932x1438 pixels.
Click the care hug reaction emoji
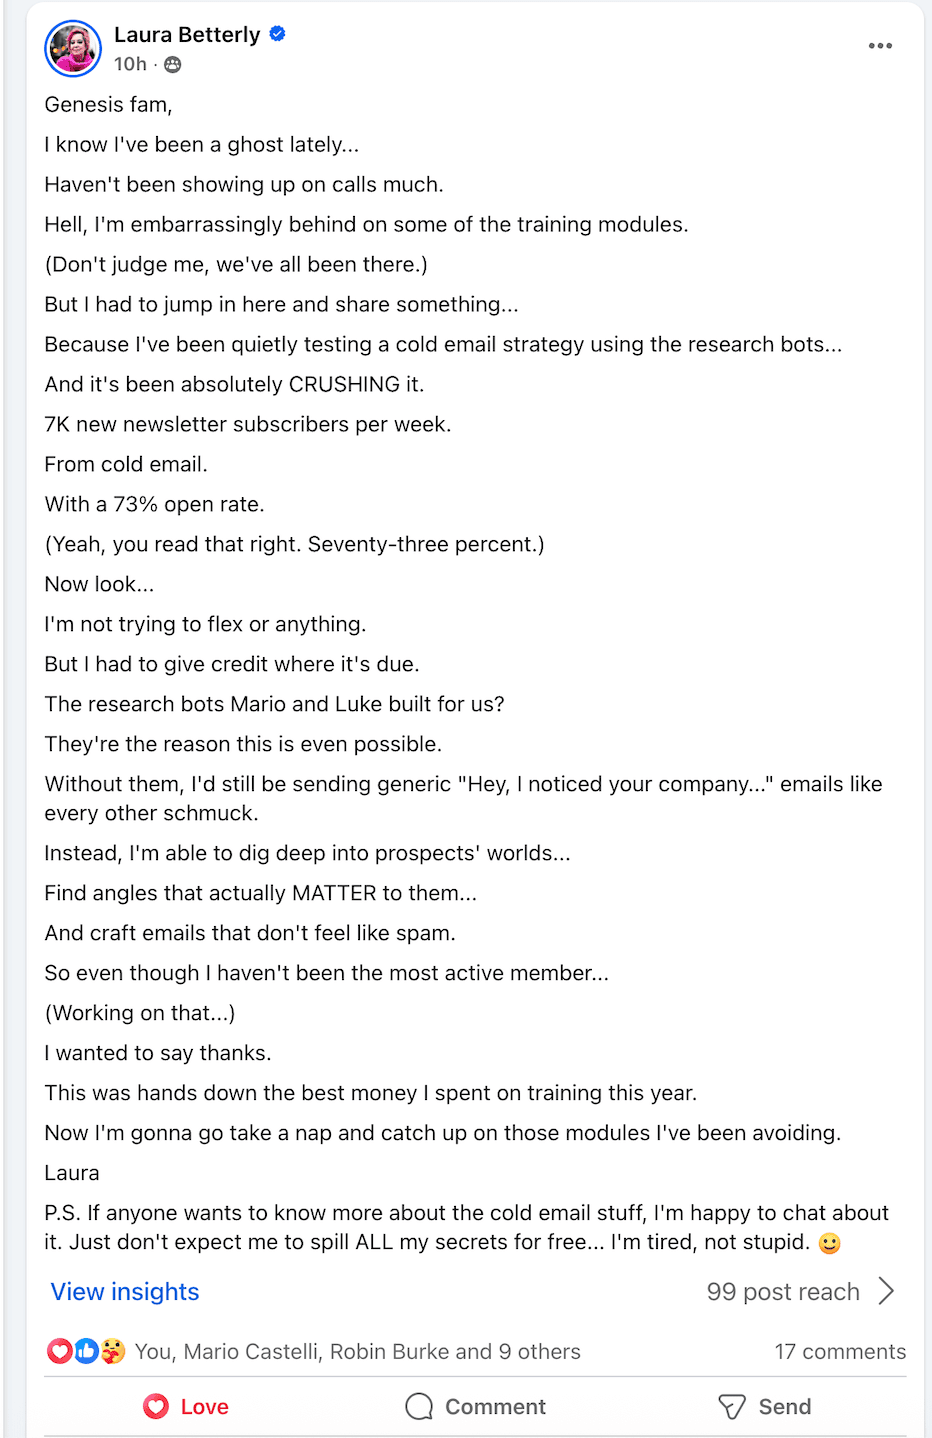pyautogui.click(x=113, y=1352)
